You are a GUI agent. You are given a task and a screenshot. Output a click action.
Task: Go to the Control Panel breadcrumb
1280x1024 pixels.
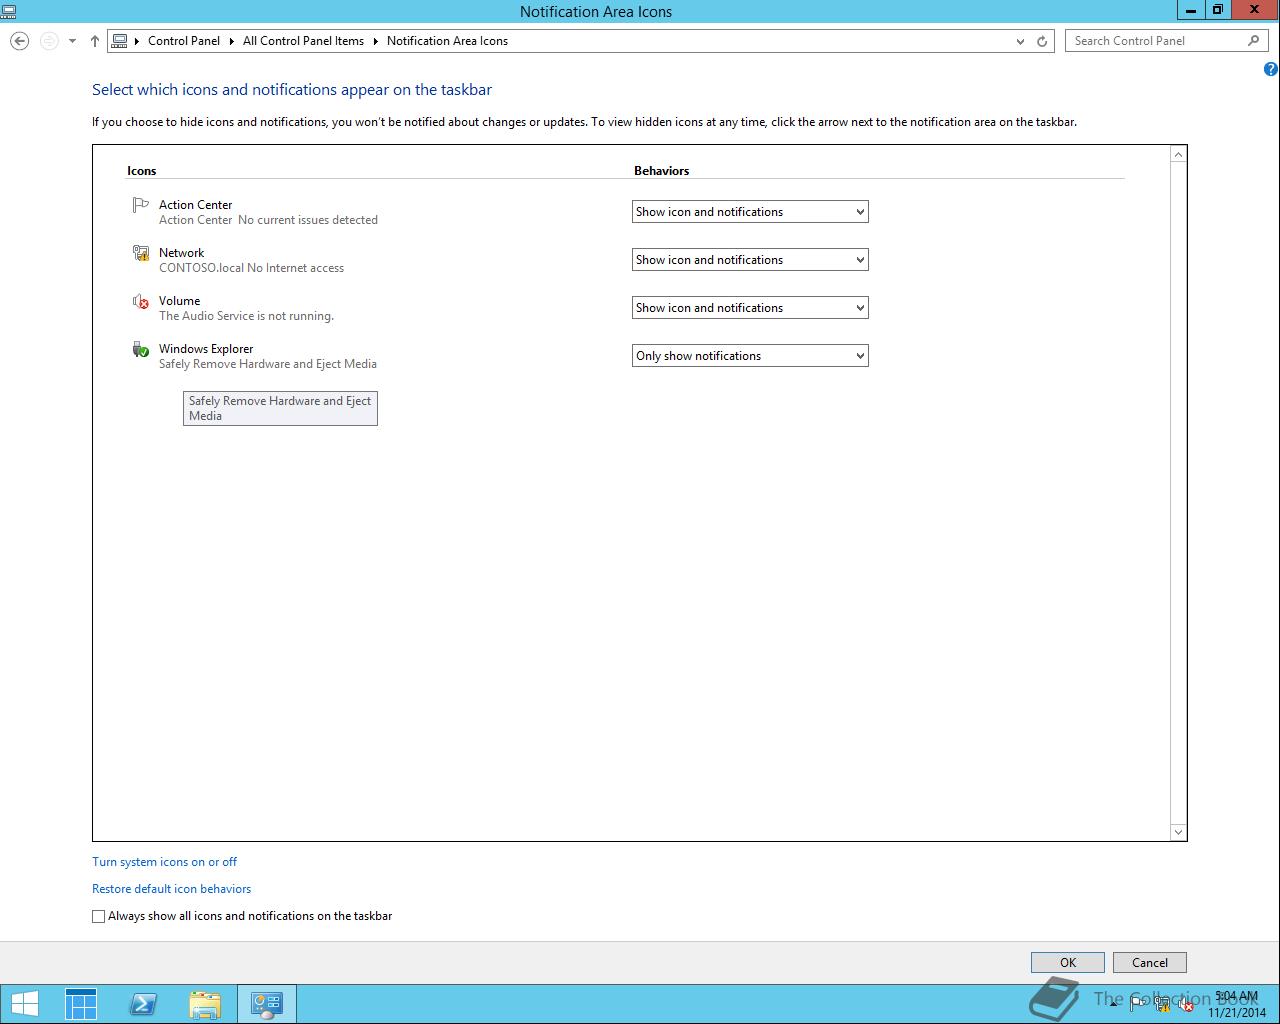(184, 41)
